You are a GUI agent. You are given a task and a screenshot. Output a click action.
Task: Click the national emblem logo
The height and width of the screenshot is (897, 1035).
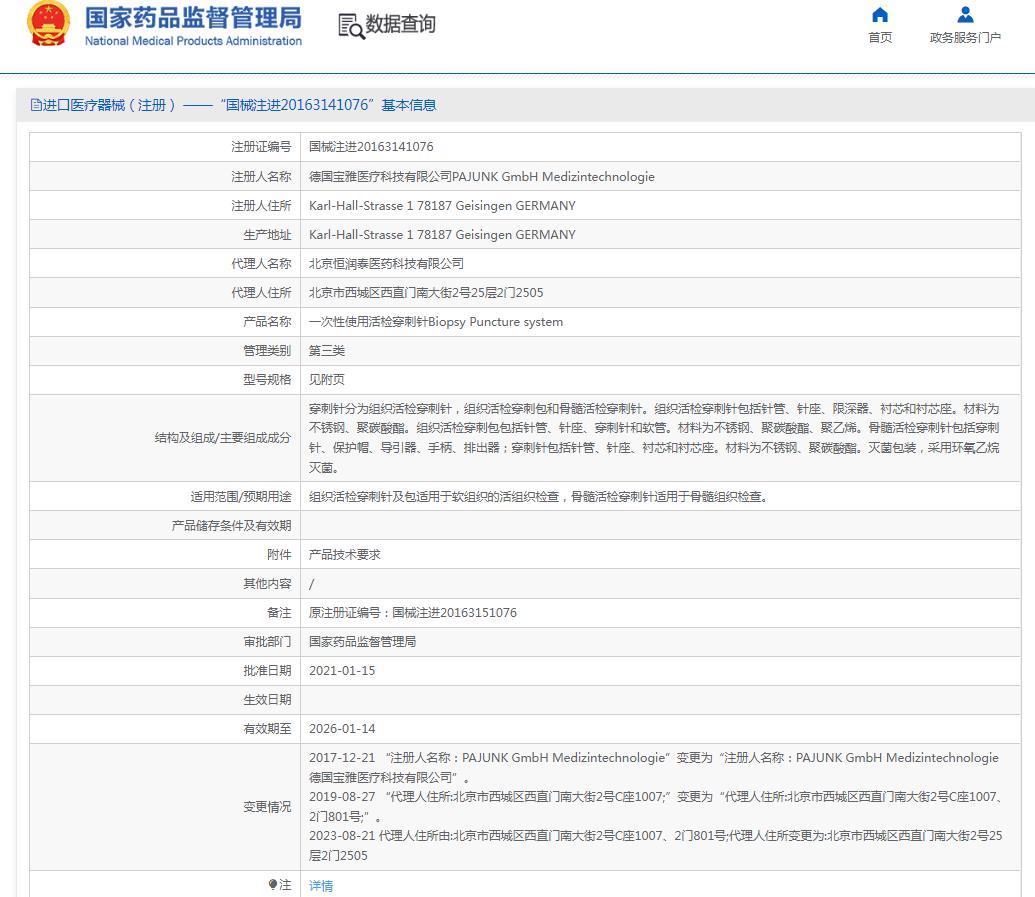(x=48, y=24)
